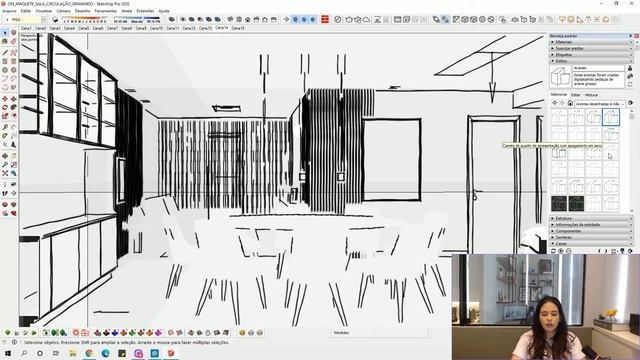The height and width of the screenshot is (360, 640).
Task: Pick the Paint Bucket tool
Action: click(x=5, y=42)
